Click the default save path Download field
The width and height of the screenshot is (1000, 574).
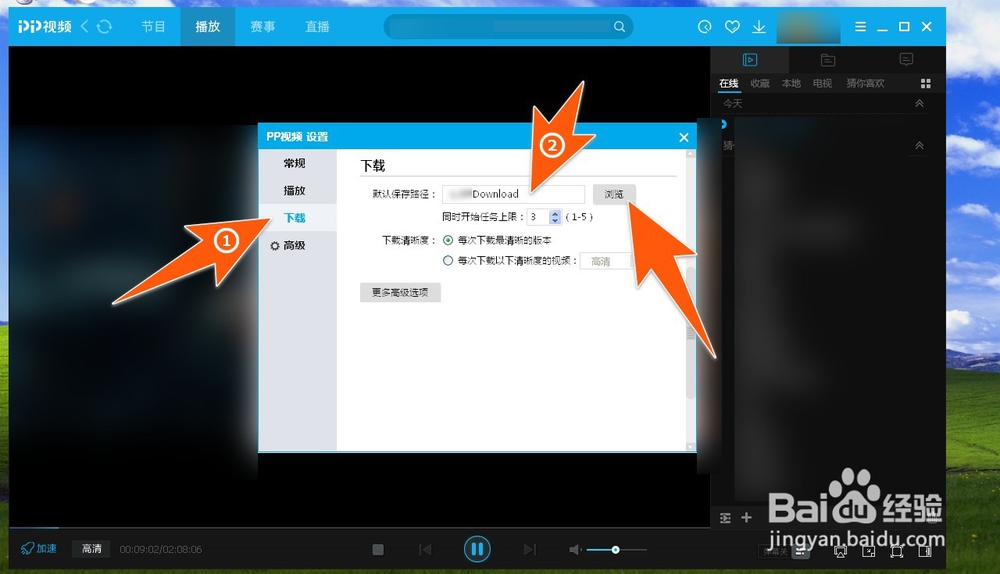[x=513, y=194]
